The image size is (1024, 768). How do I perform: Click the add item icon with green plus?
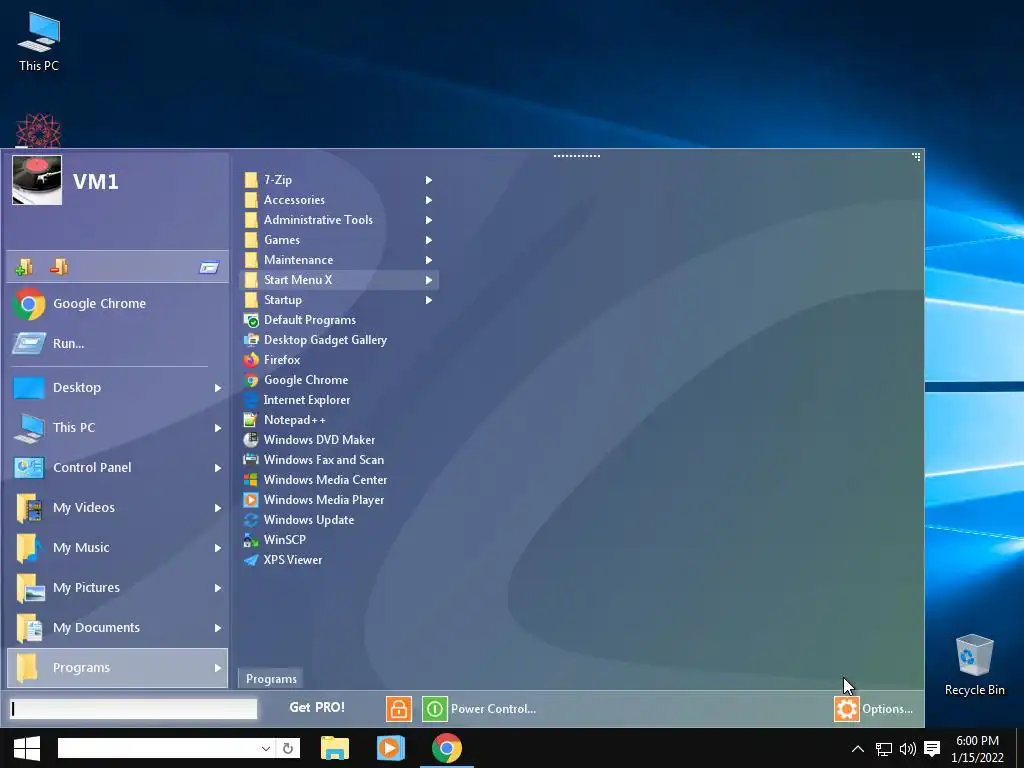tap(24, 266)
